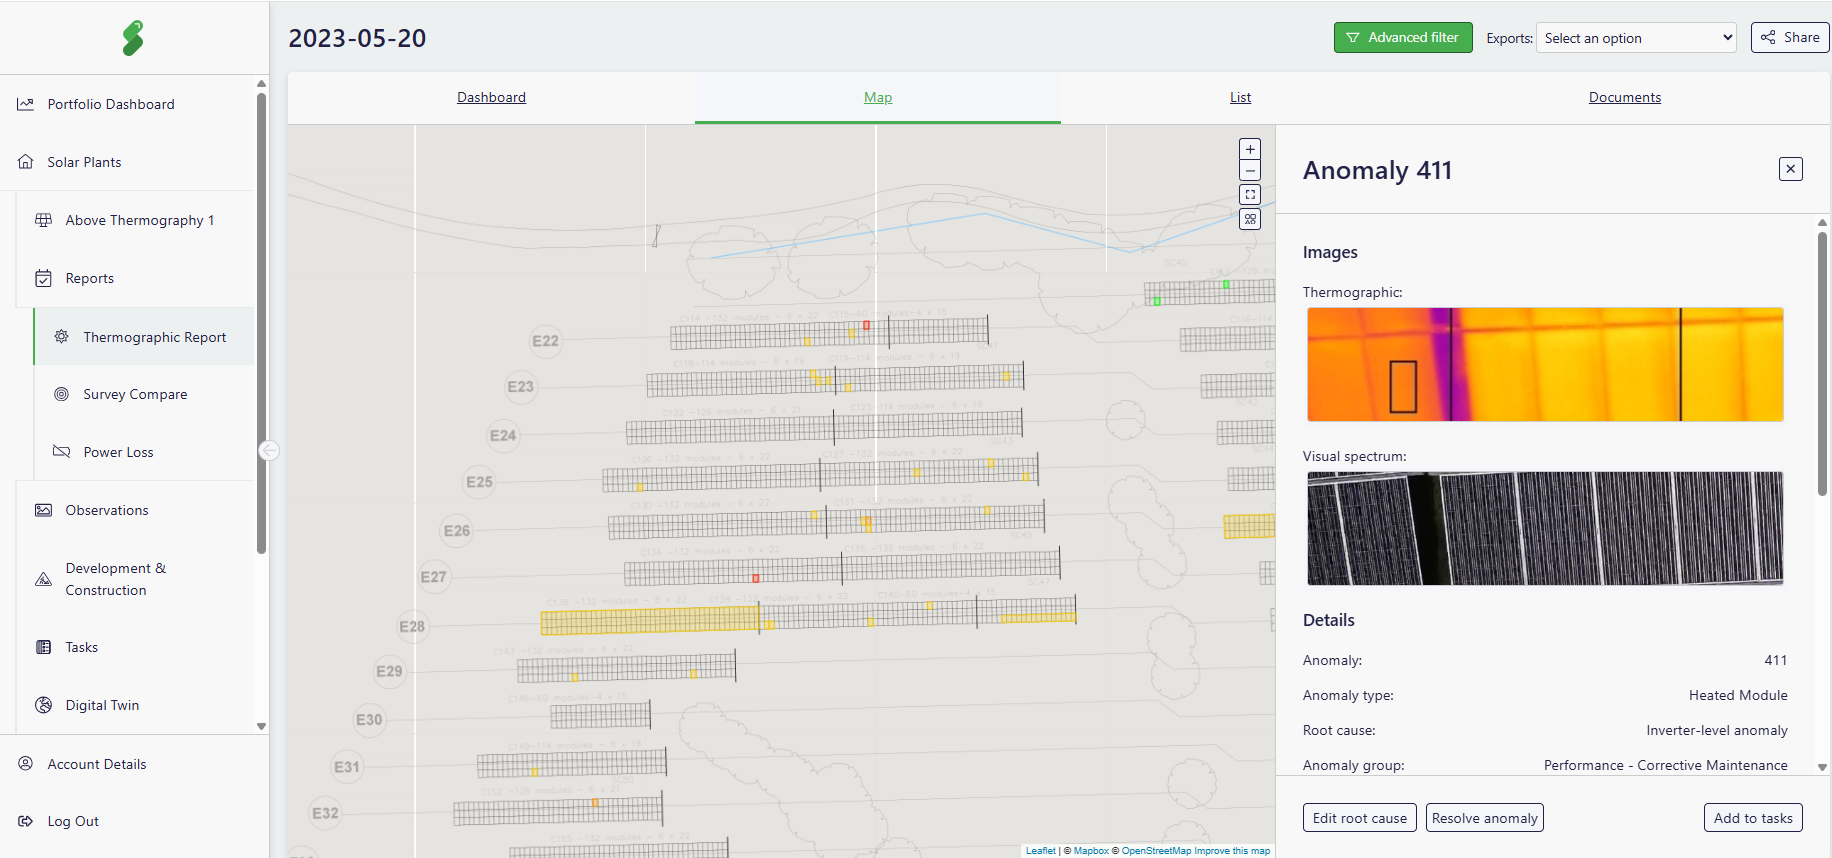Close the Anomaly 411 panel

[x=1790, y=169]
